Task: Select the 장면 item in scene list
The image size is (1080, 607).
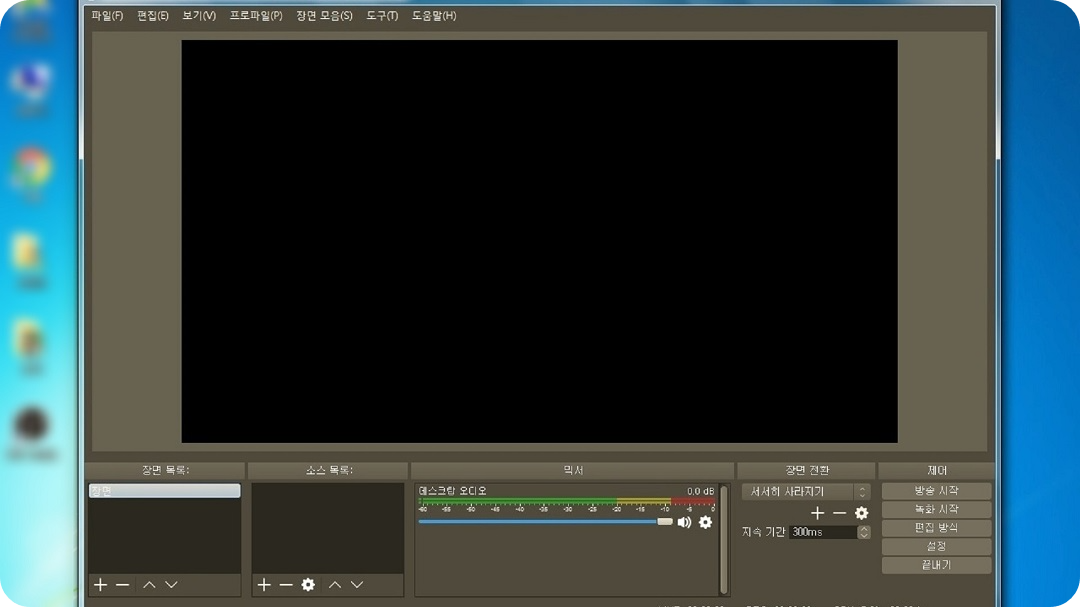Action: click(x=165, y=491)
